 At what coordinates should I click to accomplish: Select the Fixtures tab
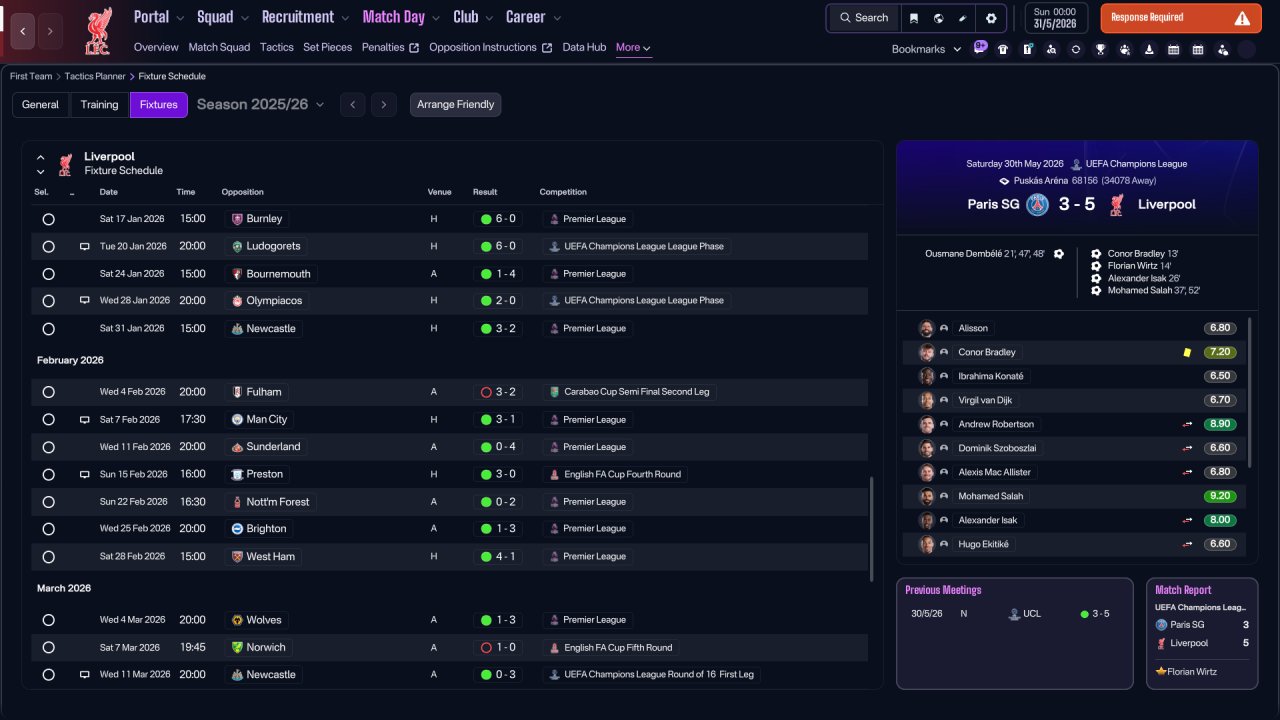159,105
